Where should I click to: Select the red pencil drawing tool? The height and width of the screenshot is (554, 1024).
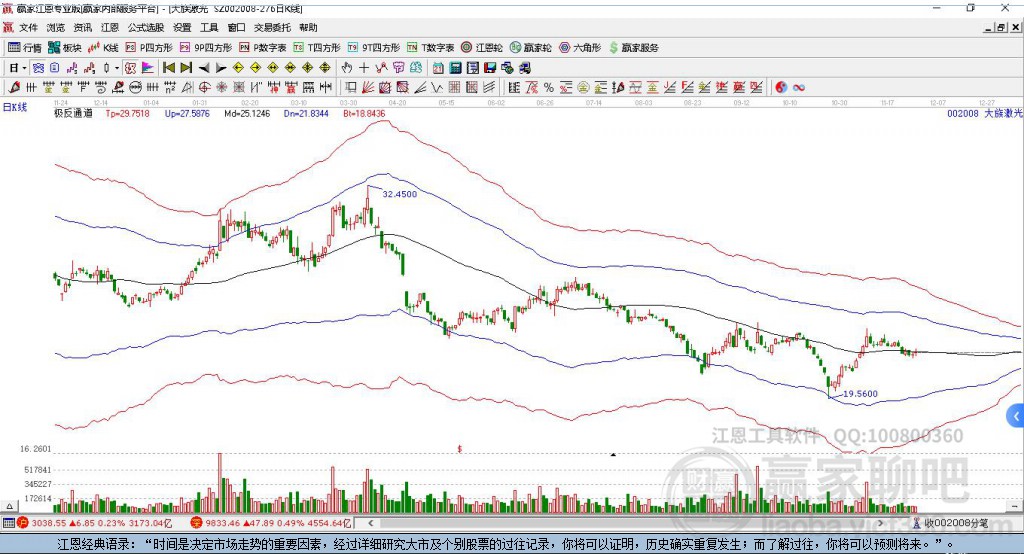[x=14, y=87]
